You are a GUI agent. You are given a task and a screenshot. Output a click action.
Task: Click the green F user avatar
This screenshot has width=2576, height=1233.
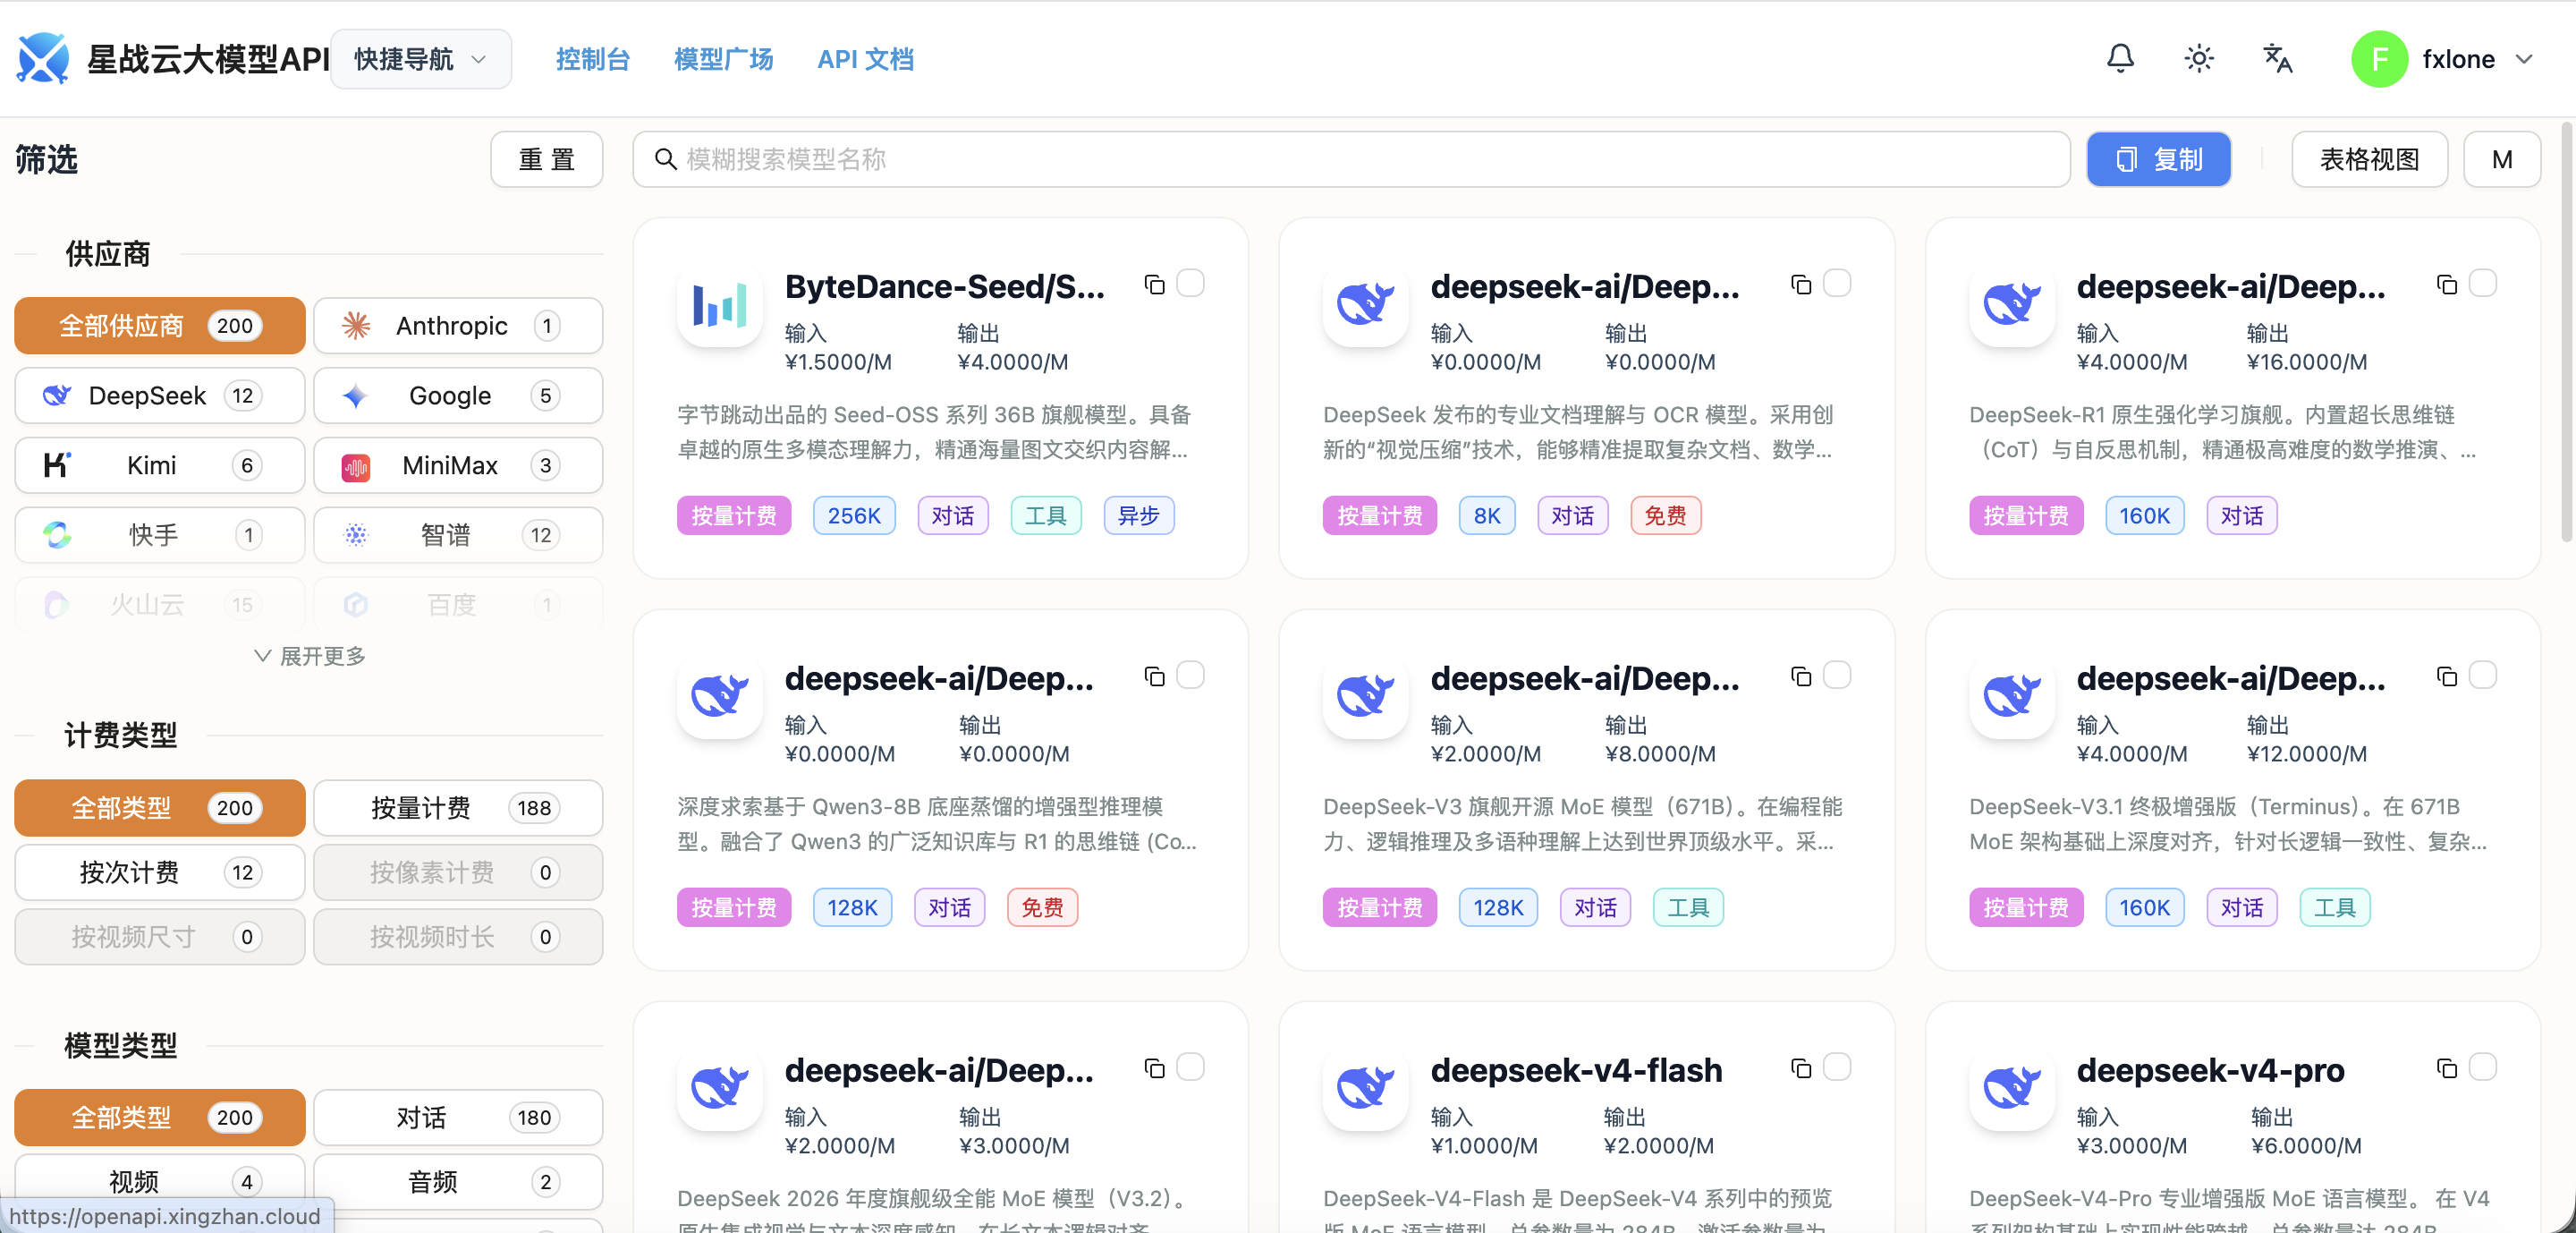2379,59
